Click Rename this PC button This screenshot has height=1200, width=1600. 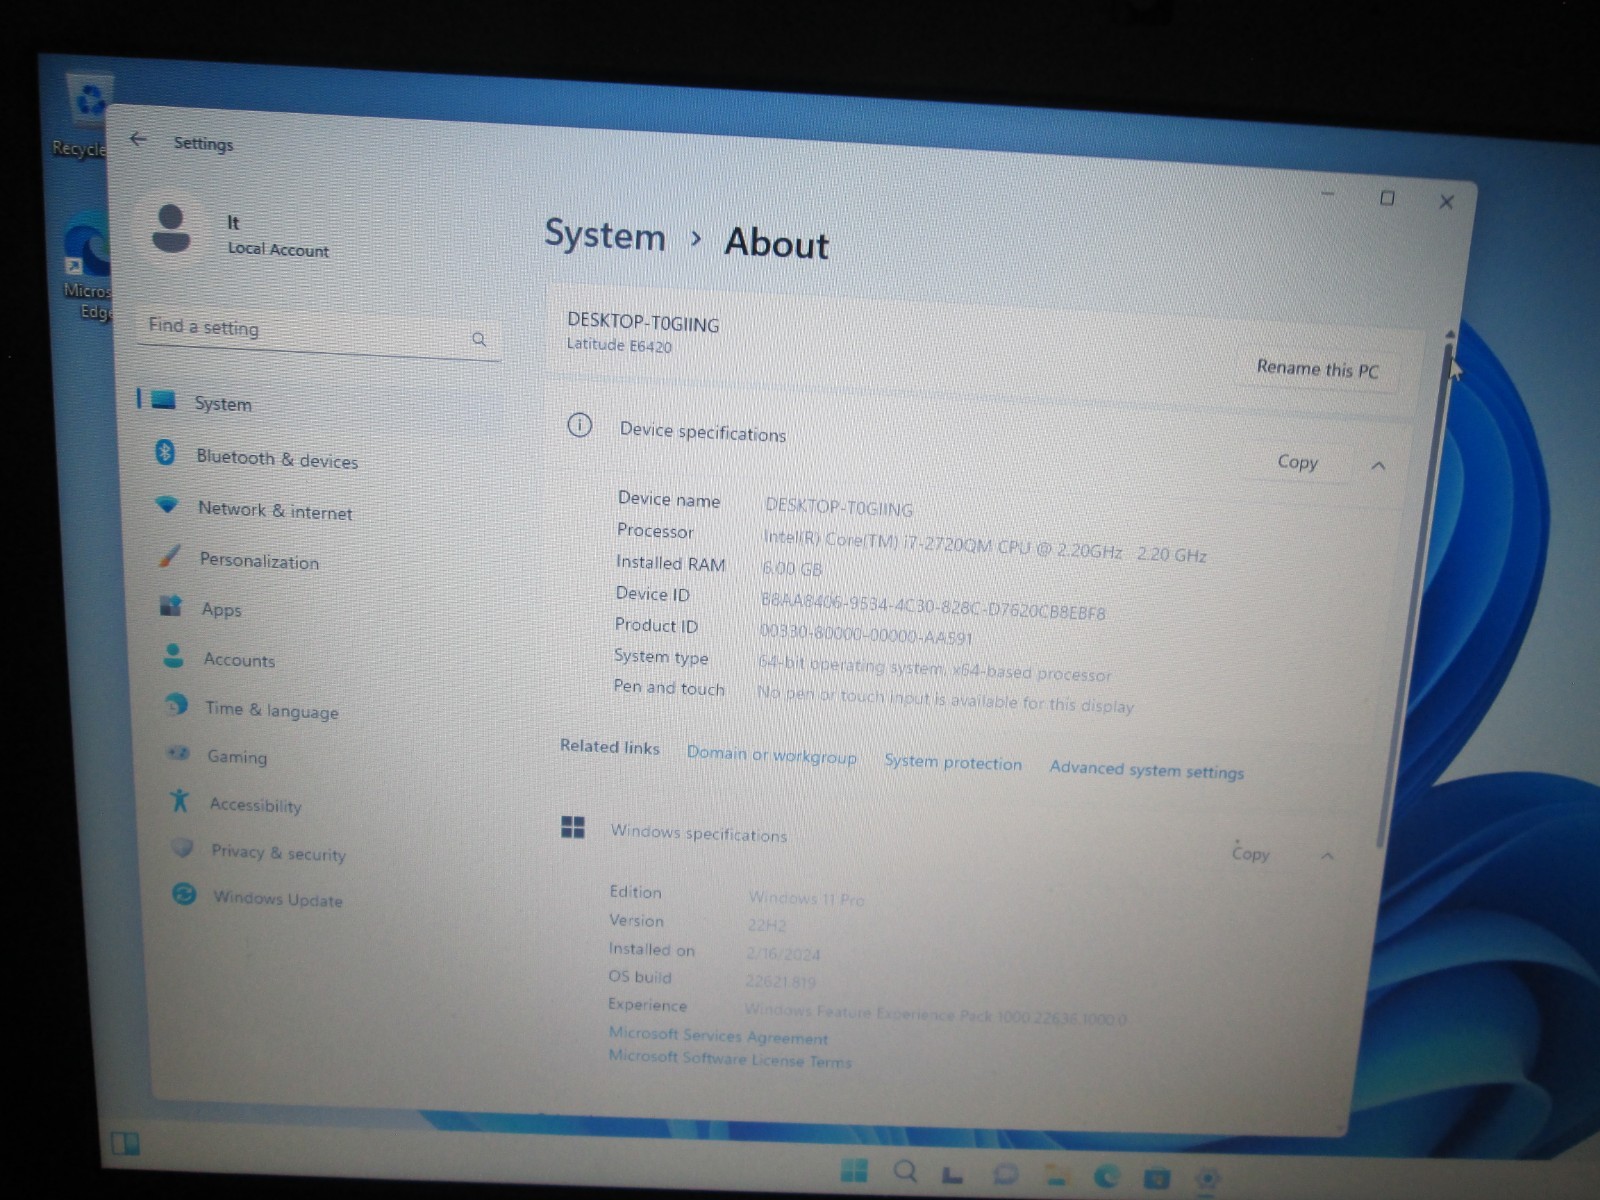click(1317, 369)
